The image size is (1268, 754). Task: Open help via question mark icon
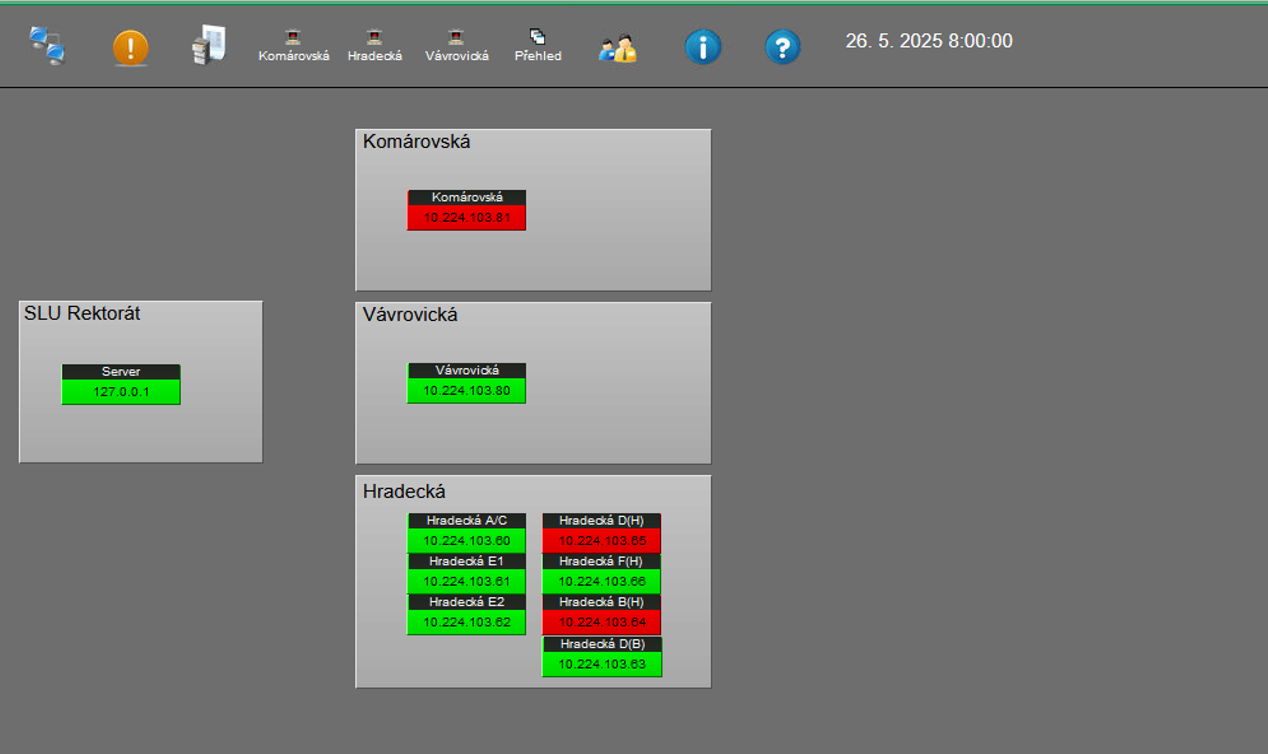tap(782, 47)
